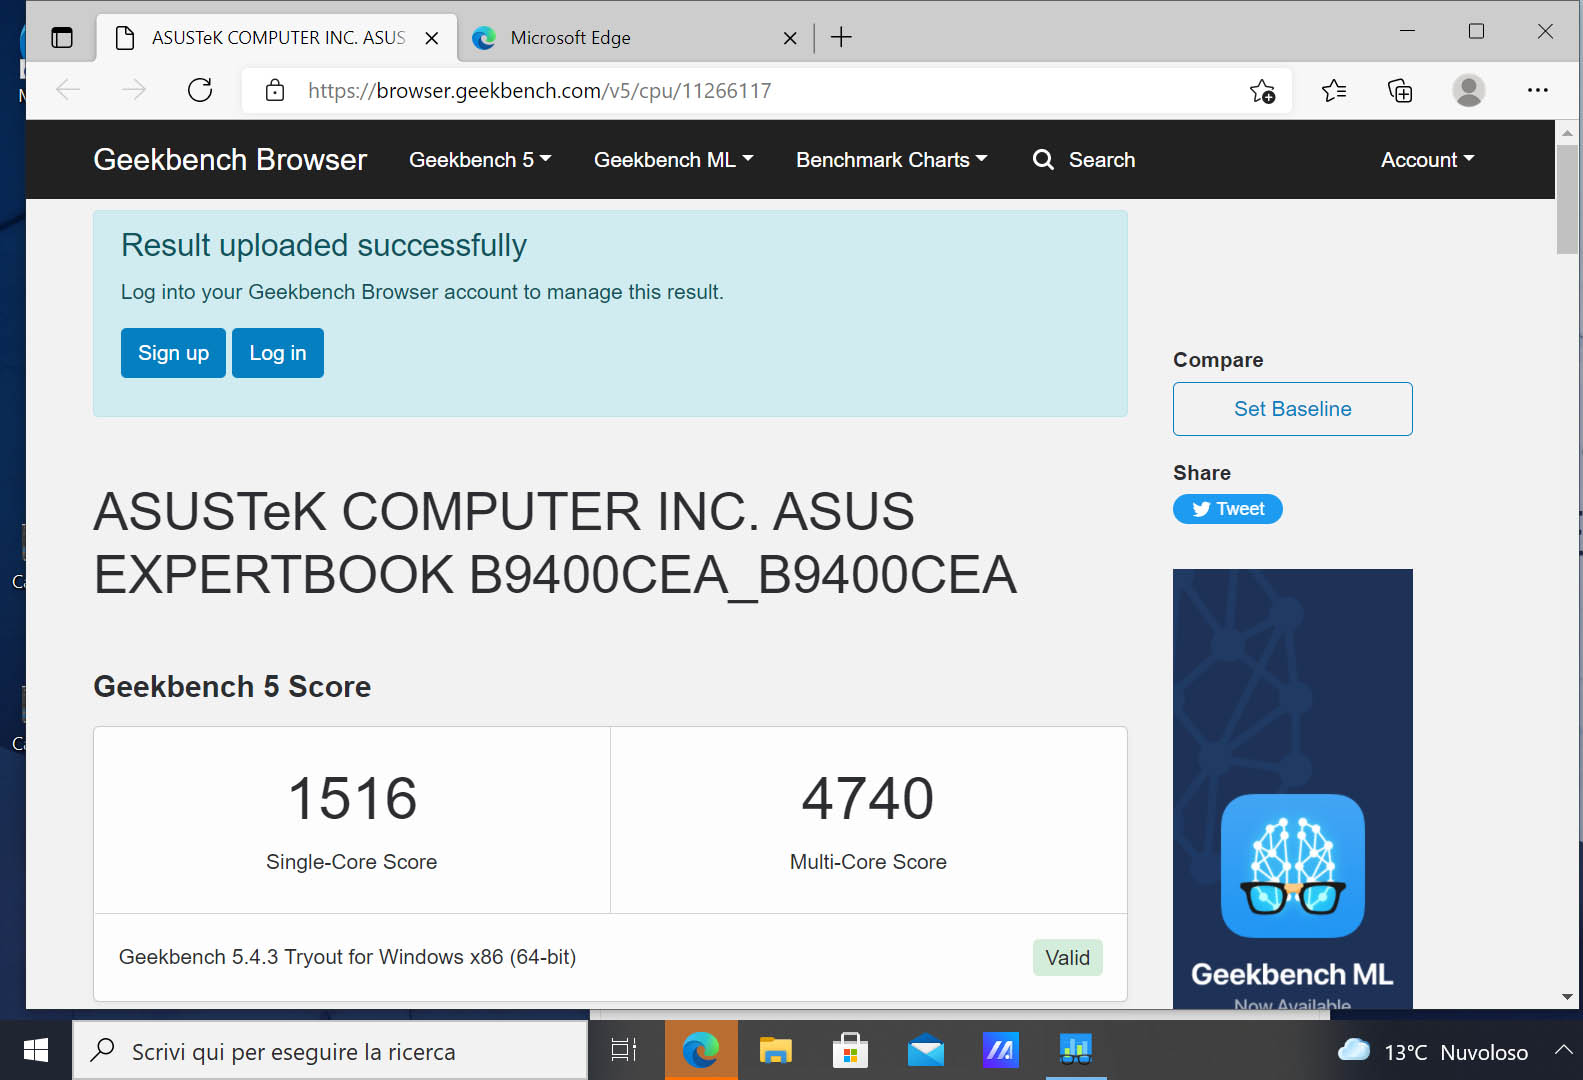Go to the Geekbench Browser home
Viewport: 1583px width, 1080px height.
230,160
